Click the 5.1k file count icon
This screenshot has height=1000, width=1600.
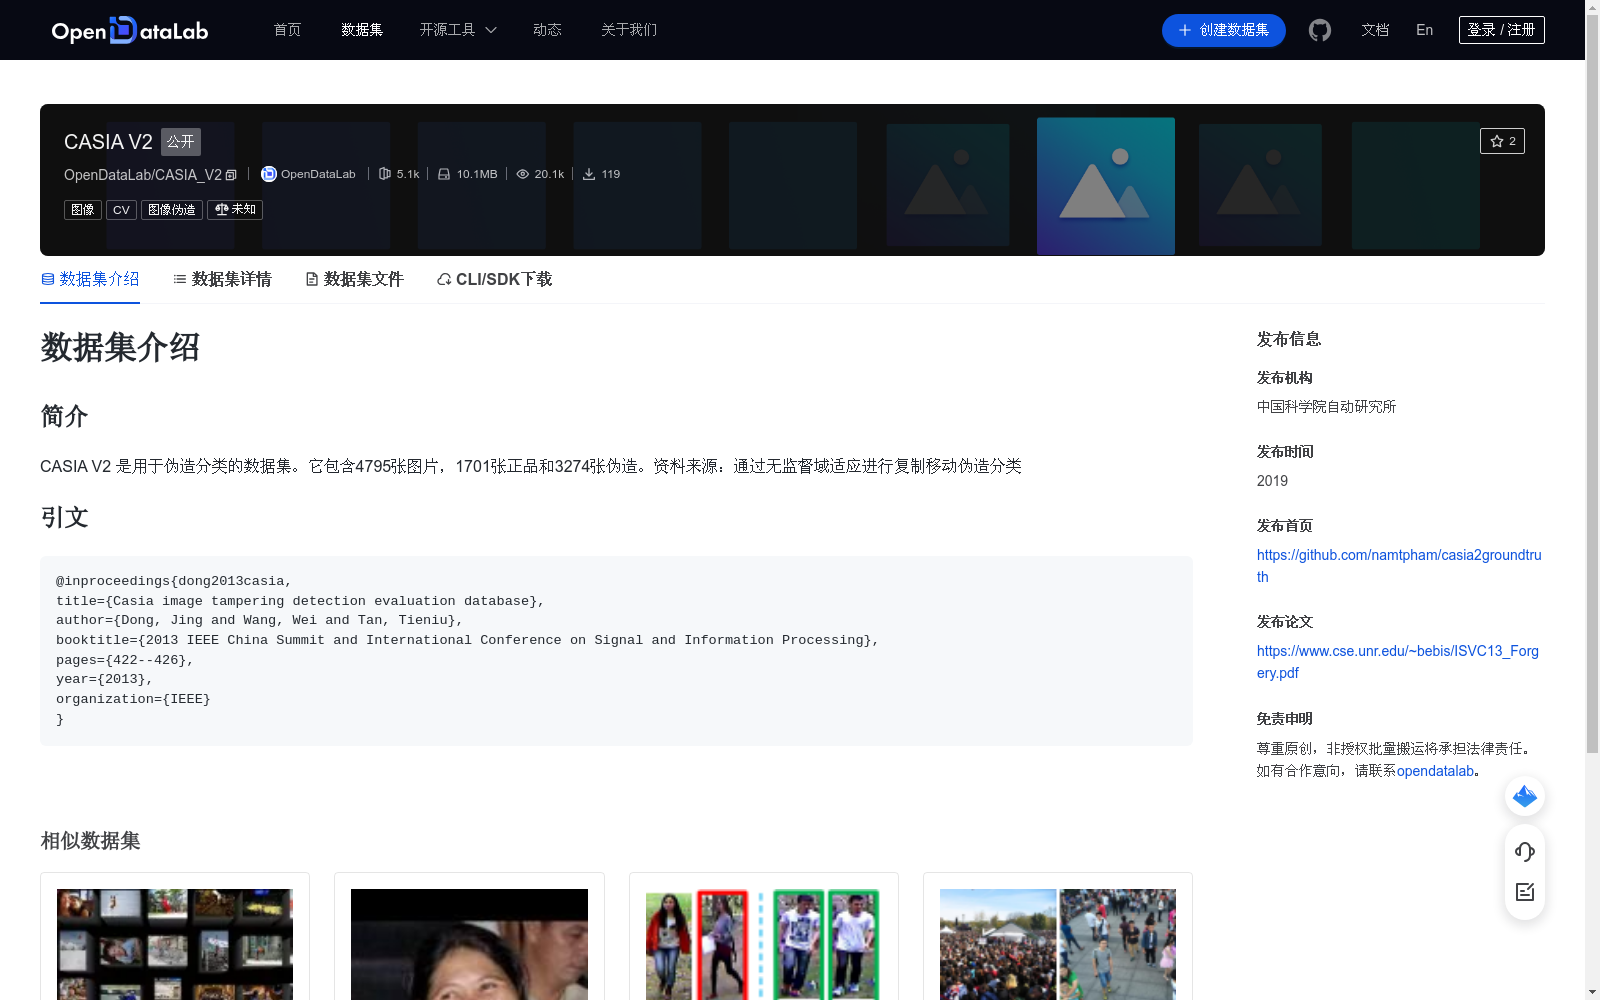385,174
